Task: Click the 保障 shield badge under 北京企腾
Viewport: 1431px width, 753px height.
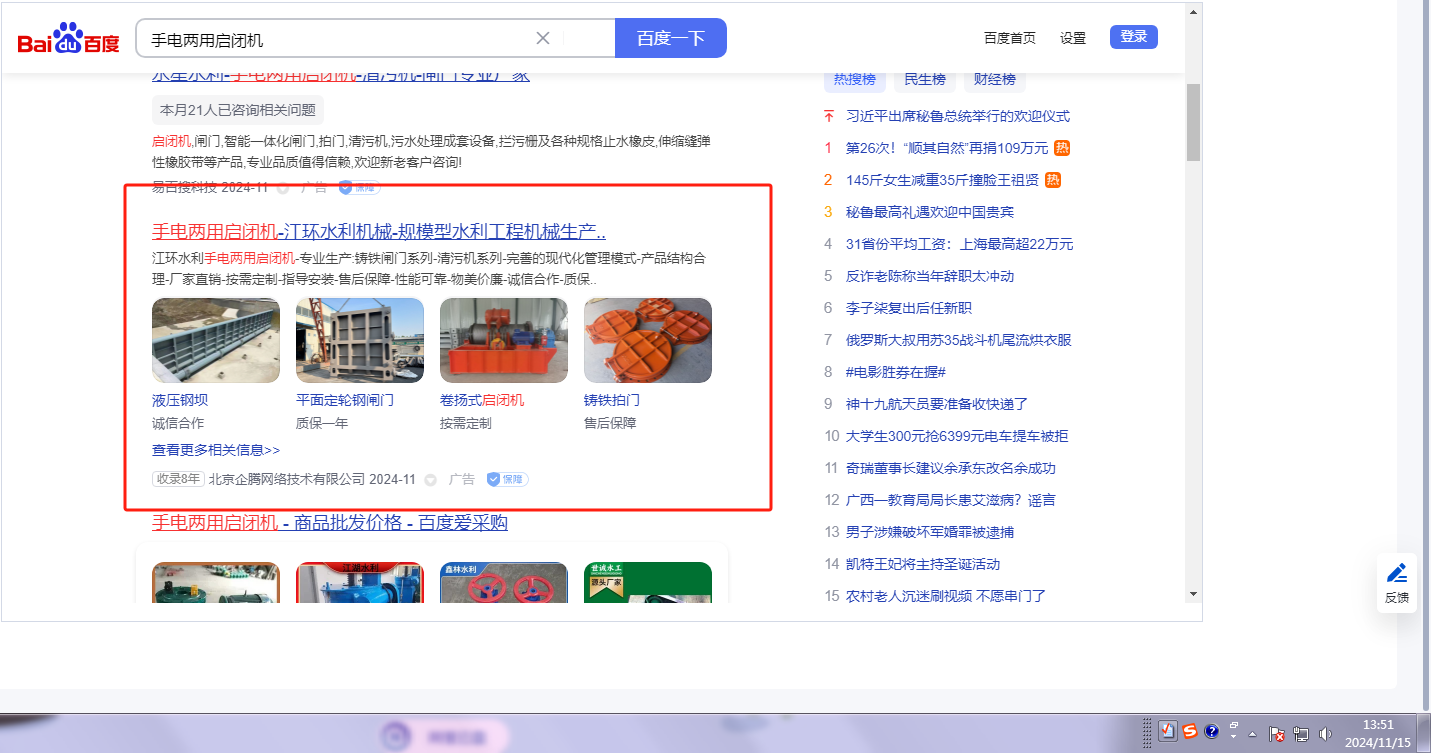Action: tap(508, 479)
